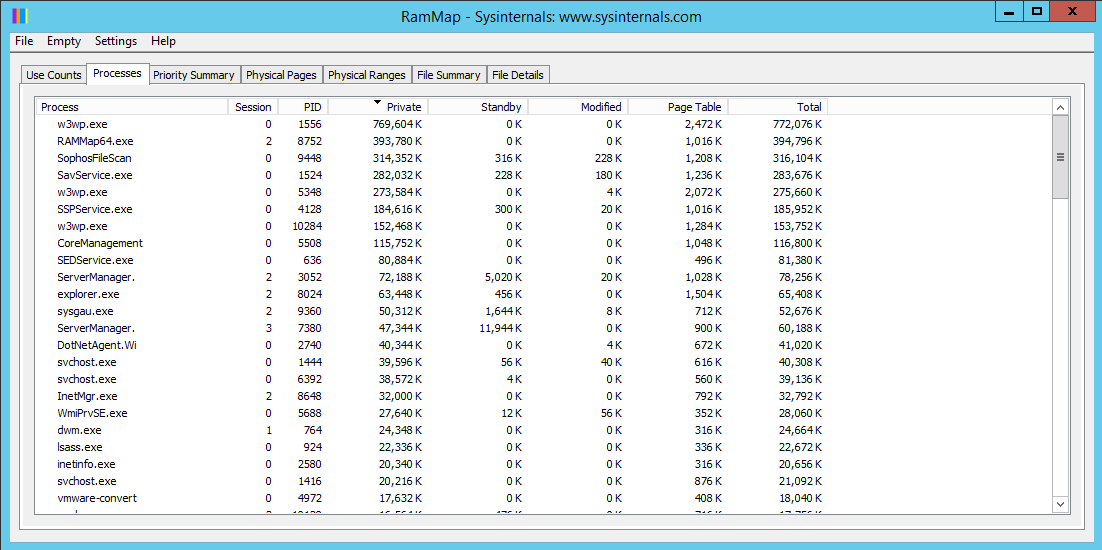The image size is (1102, 550).
Task: Click the 228 K modified value for SophosFileScan
Action: pos(608,158)
